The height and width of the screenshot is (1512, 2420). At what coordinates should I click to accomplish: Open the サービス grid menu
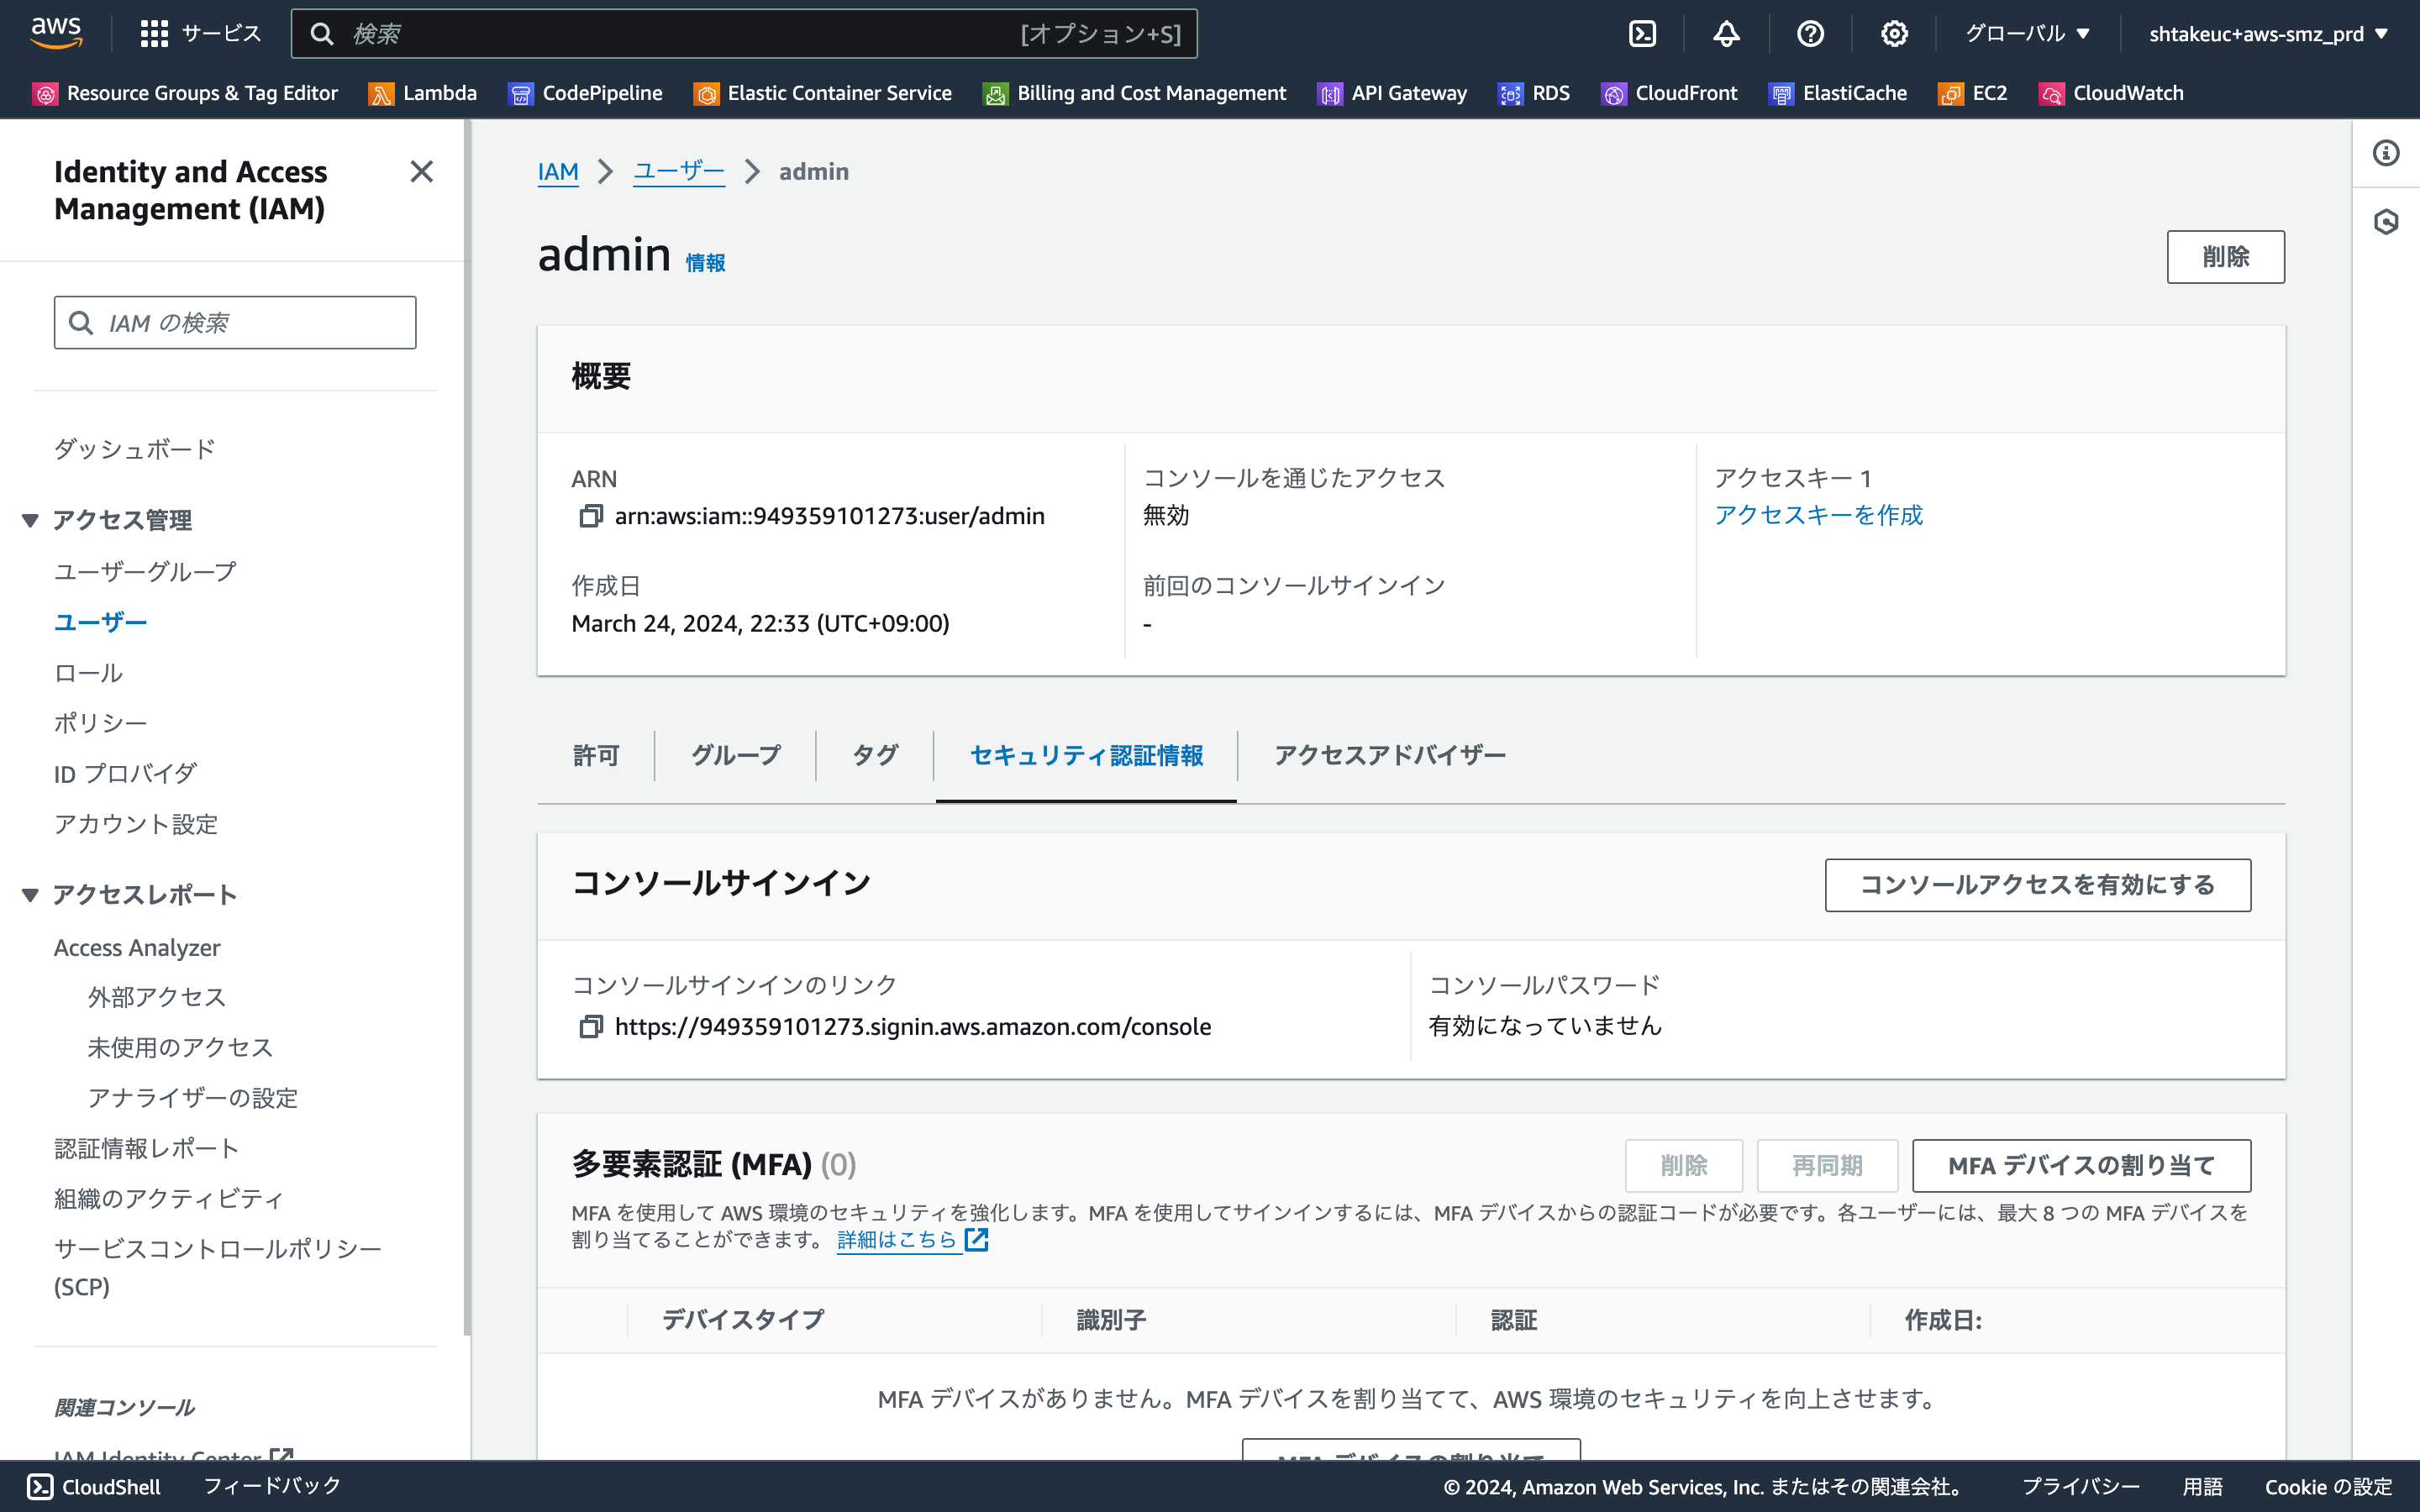(x=200, y=34)
